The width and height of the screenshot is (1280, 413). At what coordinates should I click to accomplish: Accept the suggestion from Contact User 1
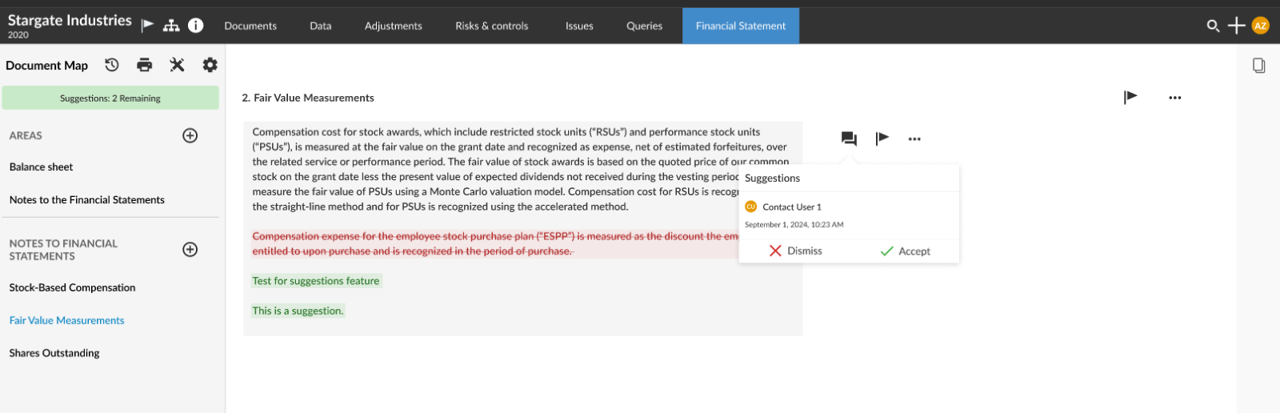click(904, 251)
